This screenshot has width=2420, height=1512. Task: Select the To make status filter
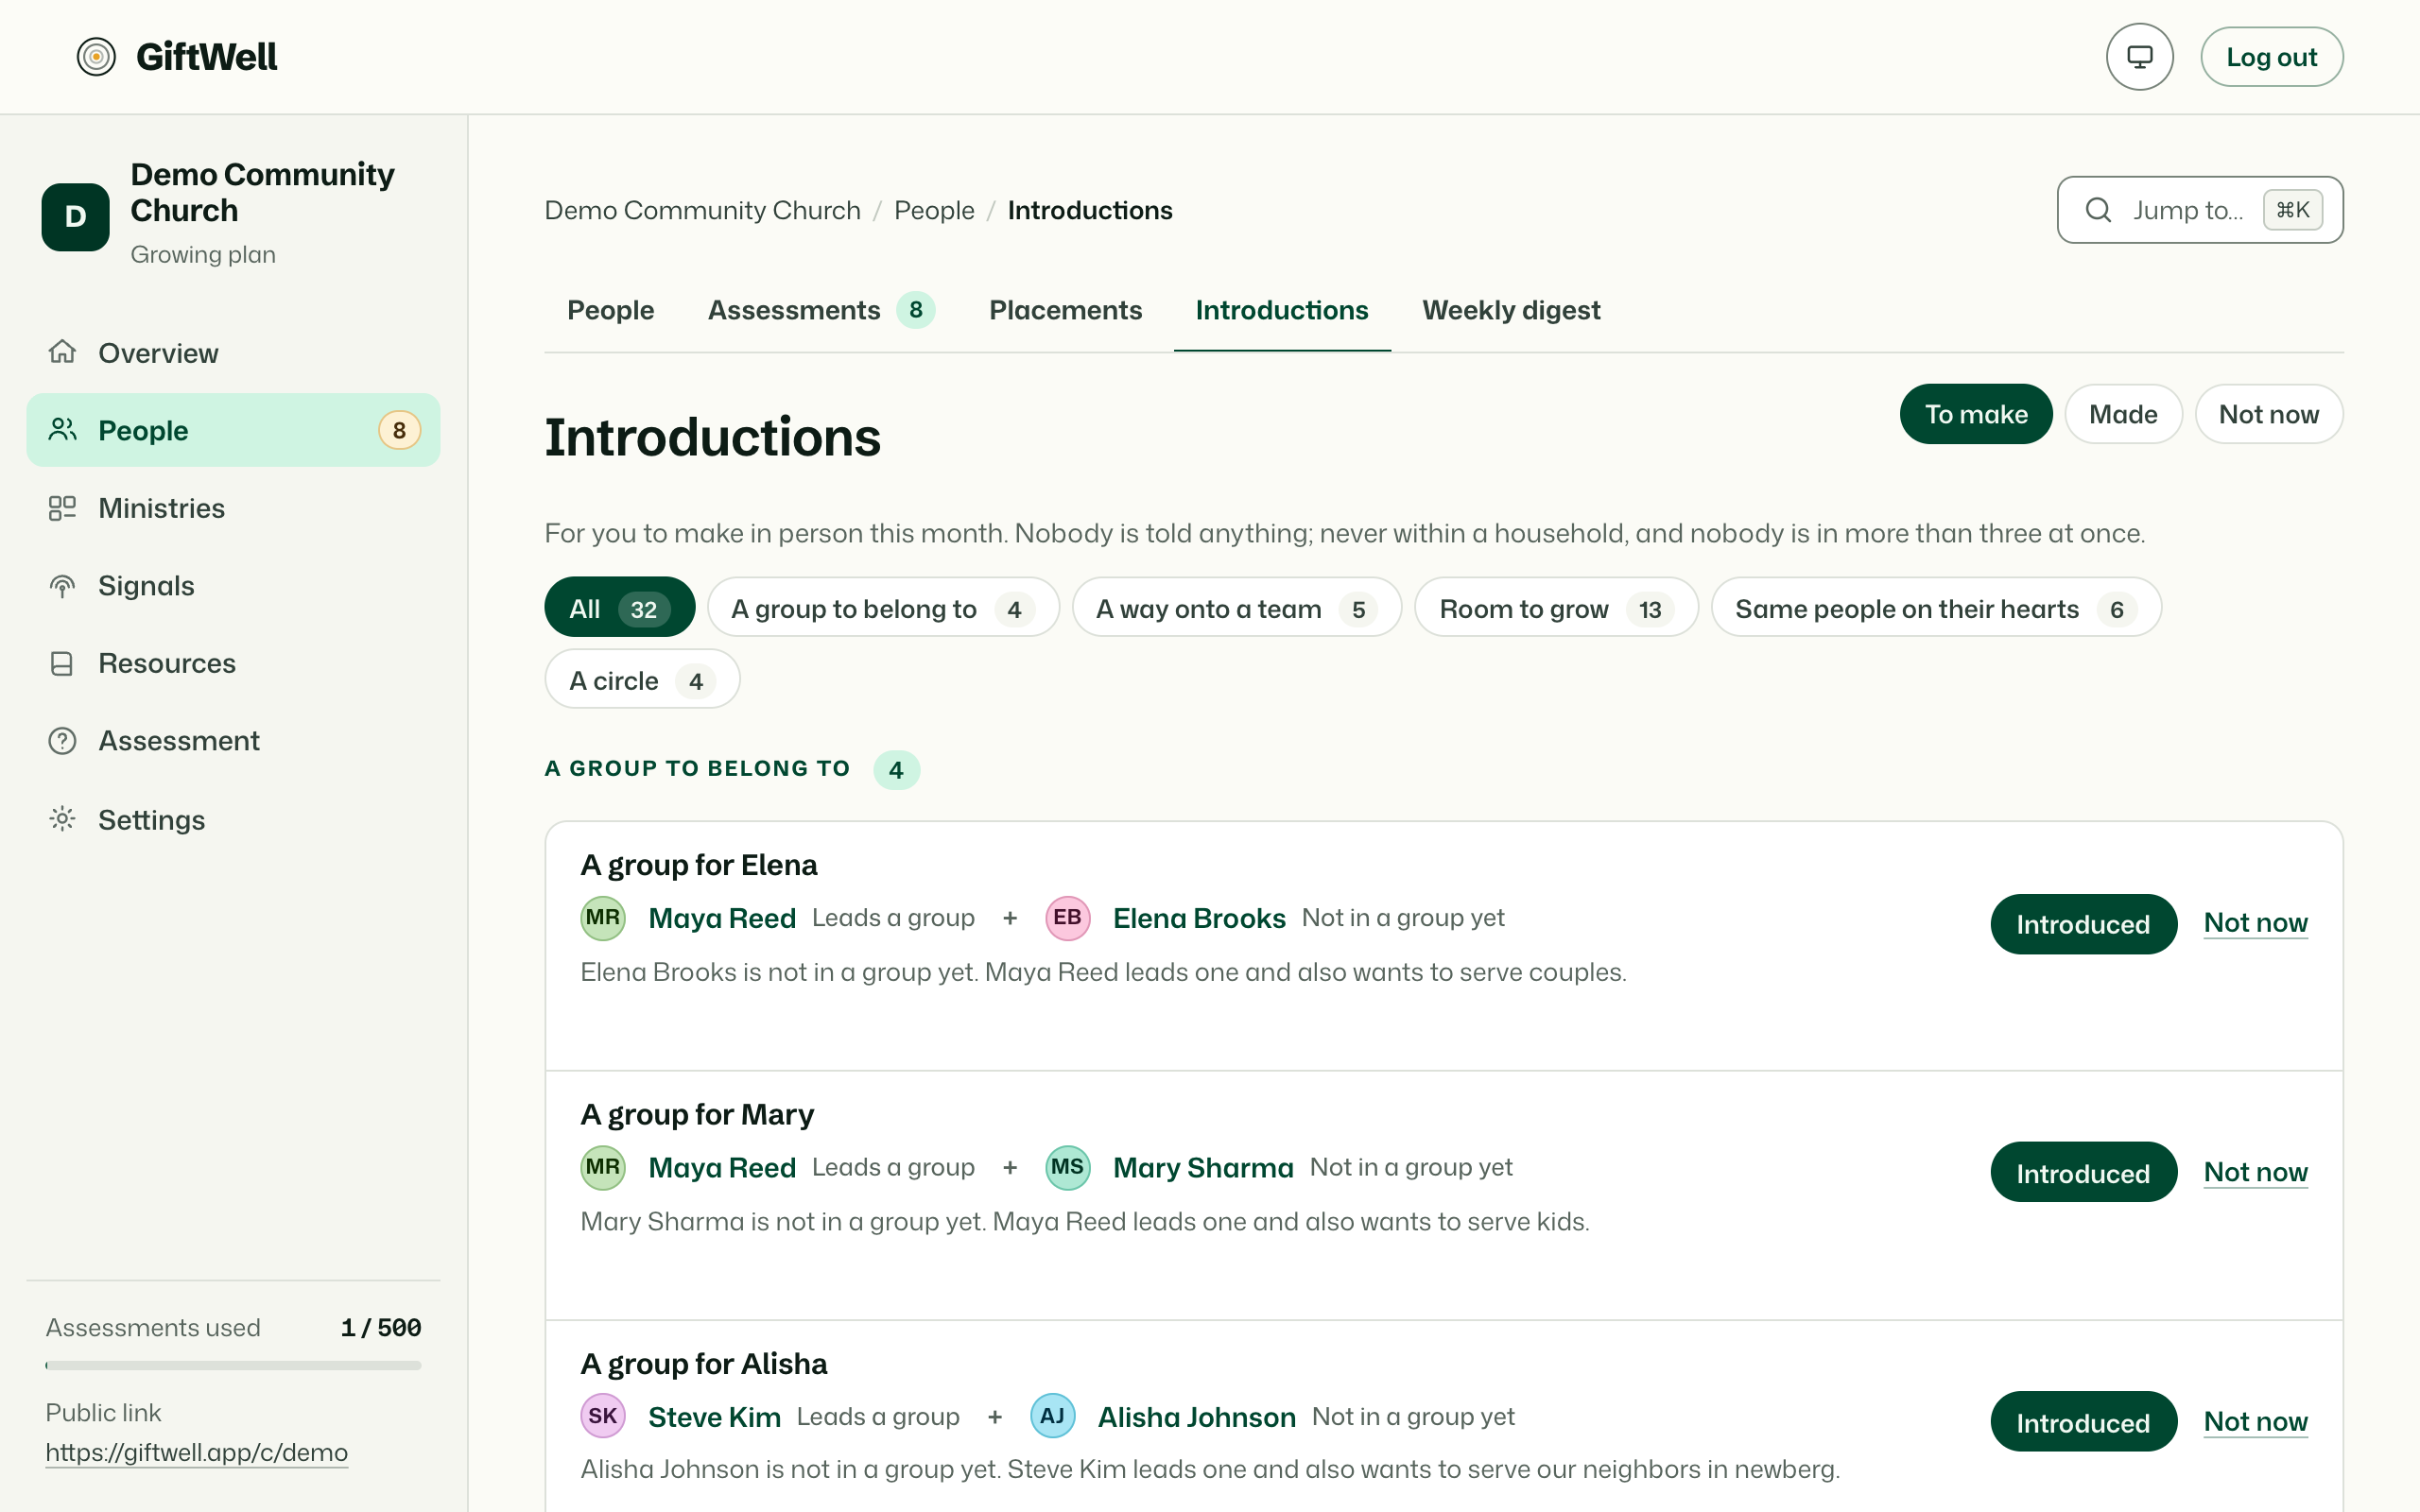(1975, 414)
